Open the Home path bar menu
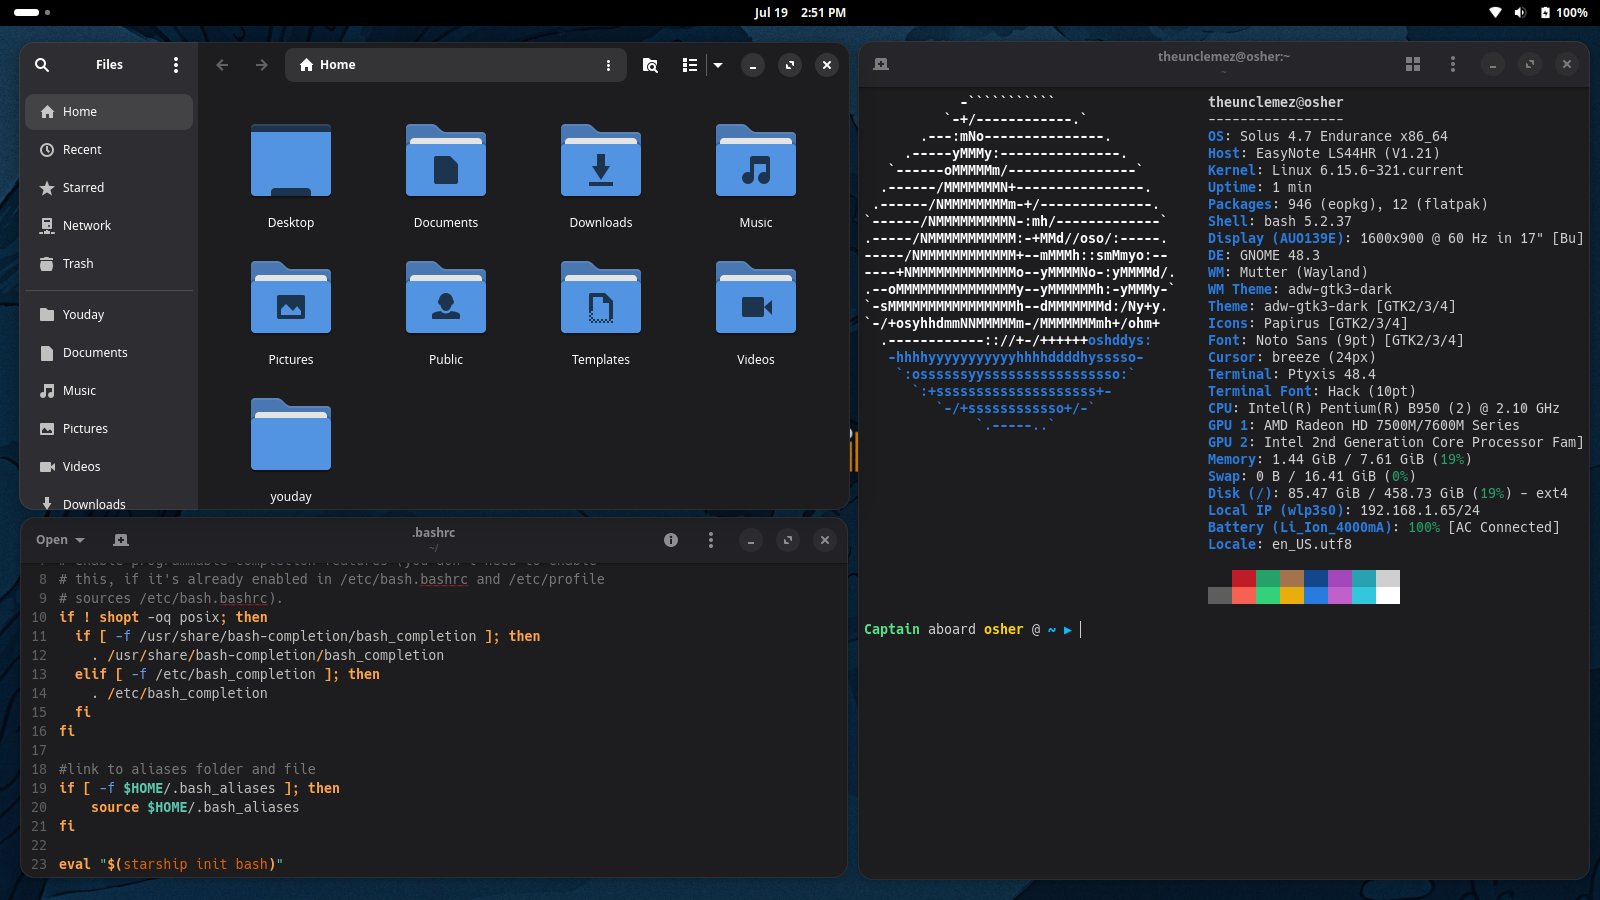 pos(608,65)
